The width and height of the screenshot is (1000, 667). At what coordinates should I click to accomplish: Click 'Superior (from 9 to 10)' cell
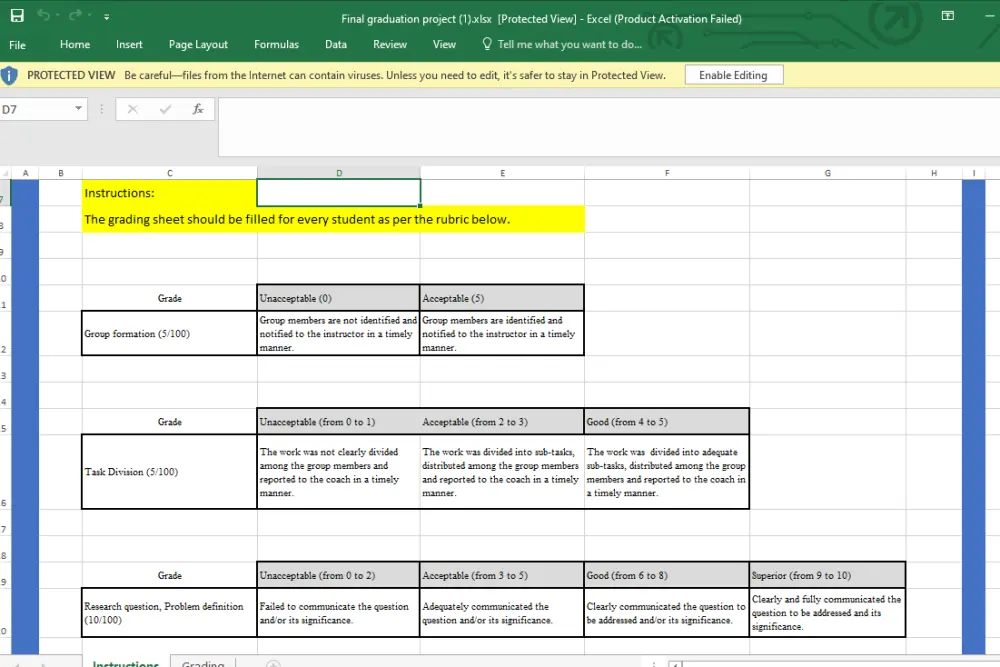point(828,575)
